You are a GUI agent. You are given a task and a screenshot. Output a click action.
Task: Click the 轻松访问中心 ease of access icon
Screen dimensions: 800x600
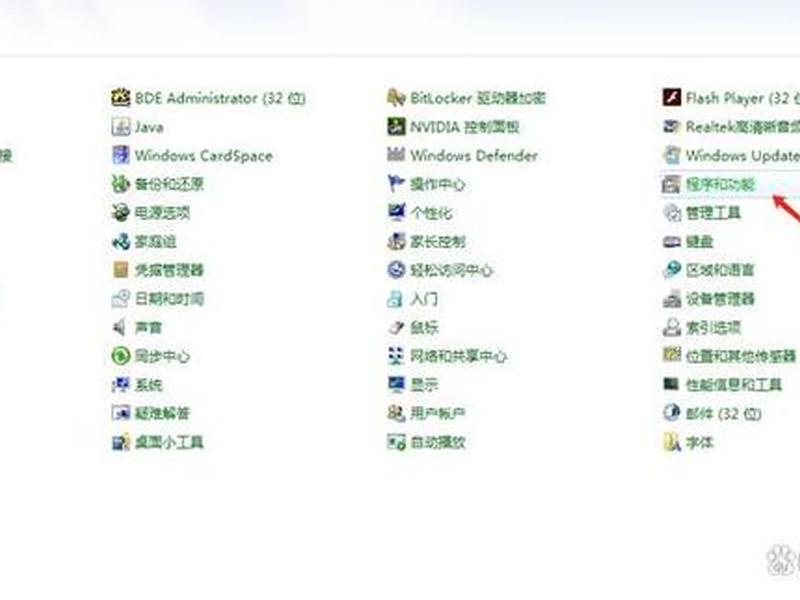coord(396,269)
